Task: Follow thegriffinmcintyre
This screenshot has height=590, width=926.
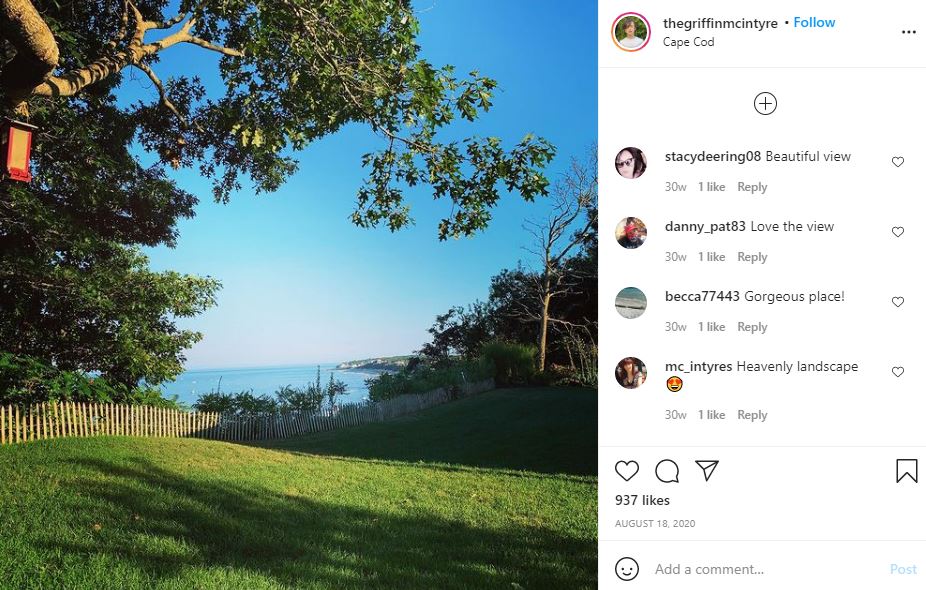Action: [x=814, y=22]
